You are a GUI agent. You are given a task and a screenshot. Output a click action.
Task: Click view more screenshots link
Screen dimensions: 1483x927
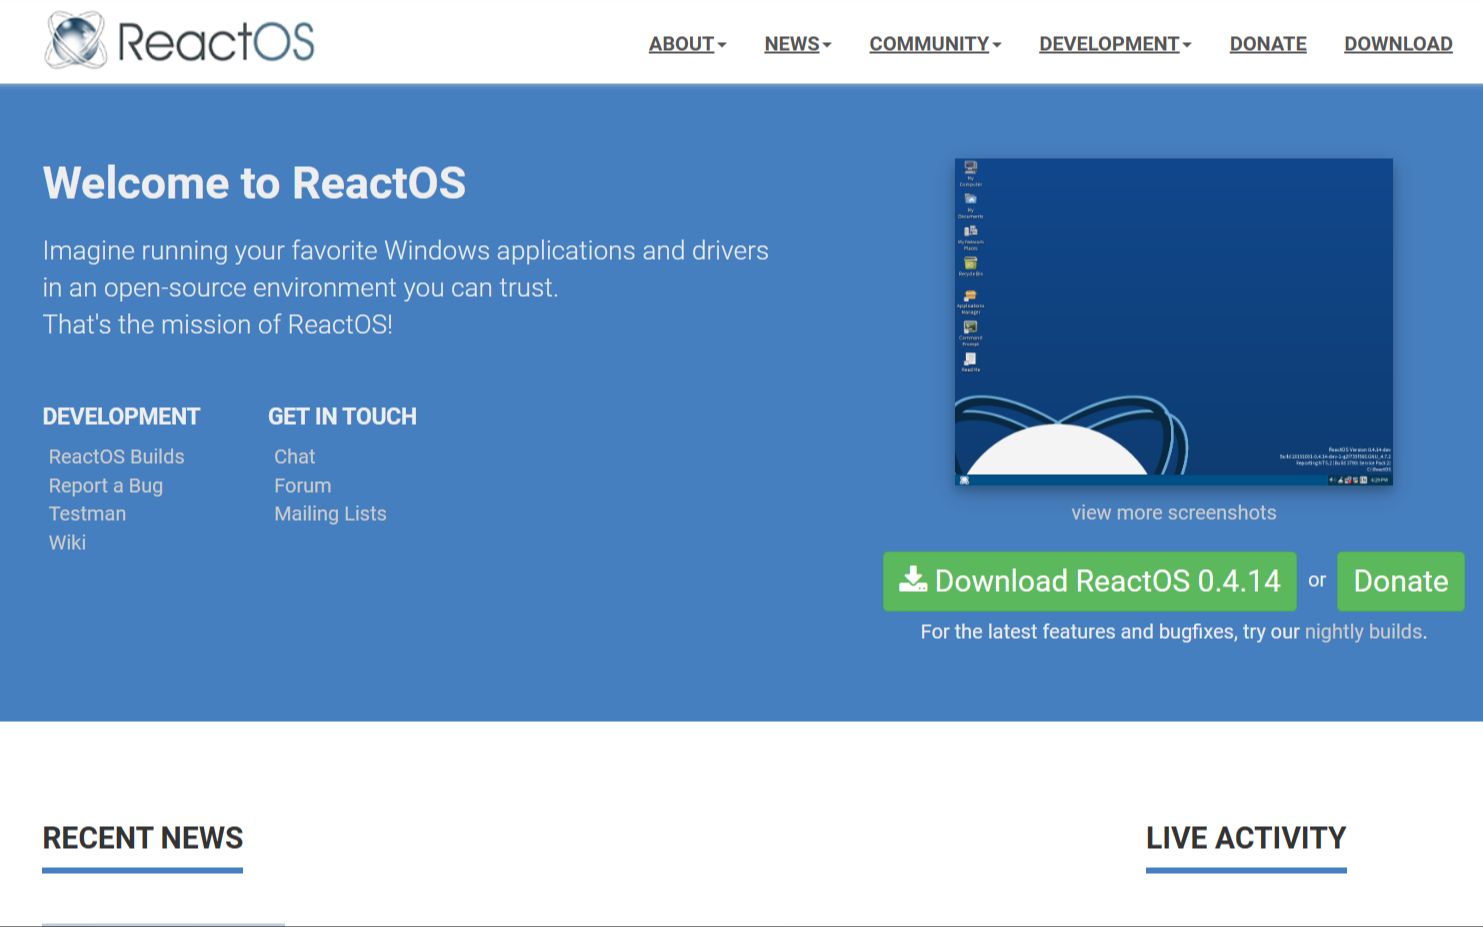(x=1174, y=512)
